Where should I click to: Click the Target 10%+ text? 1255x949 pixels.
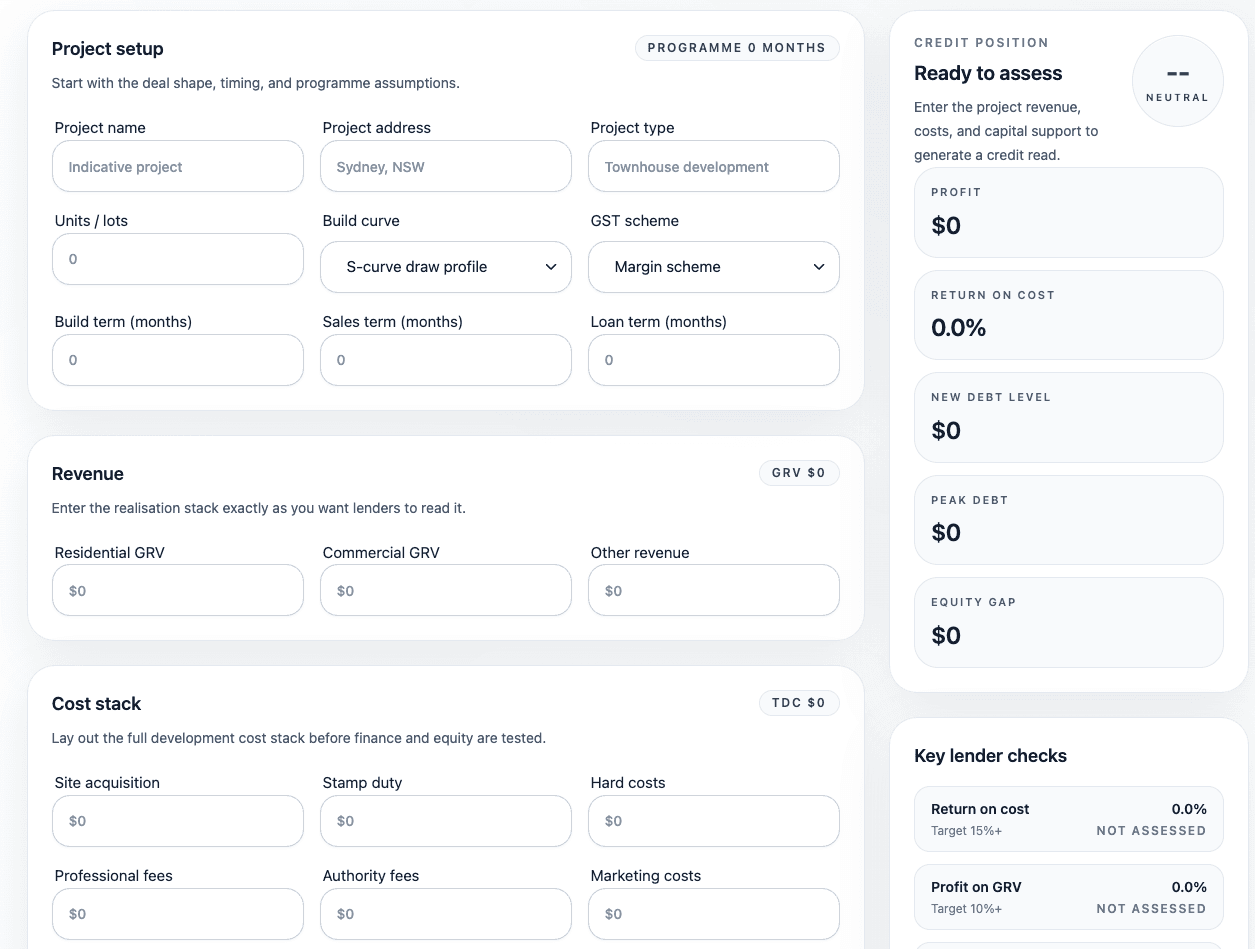(966, 909)
